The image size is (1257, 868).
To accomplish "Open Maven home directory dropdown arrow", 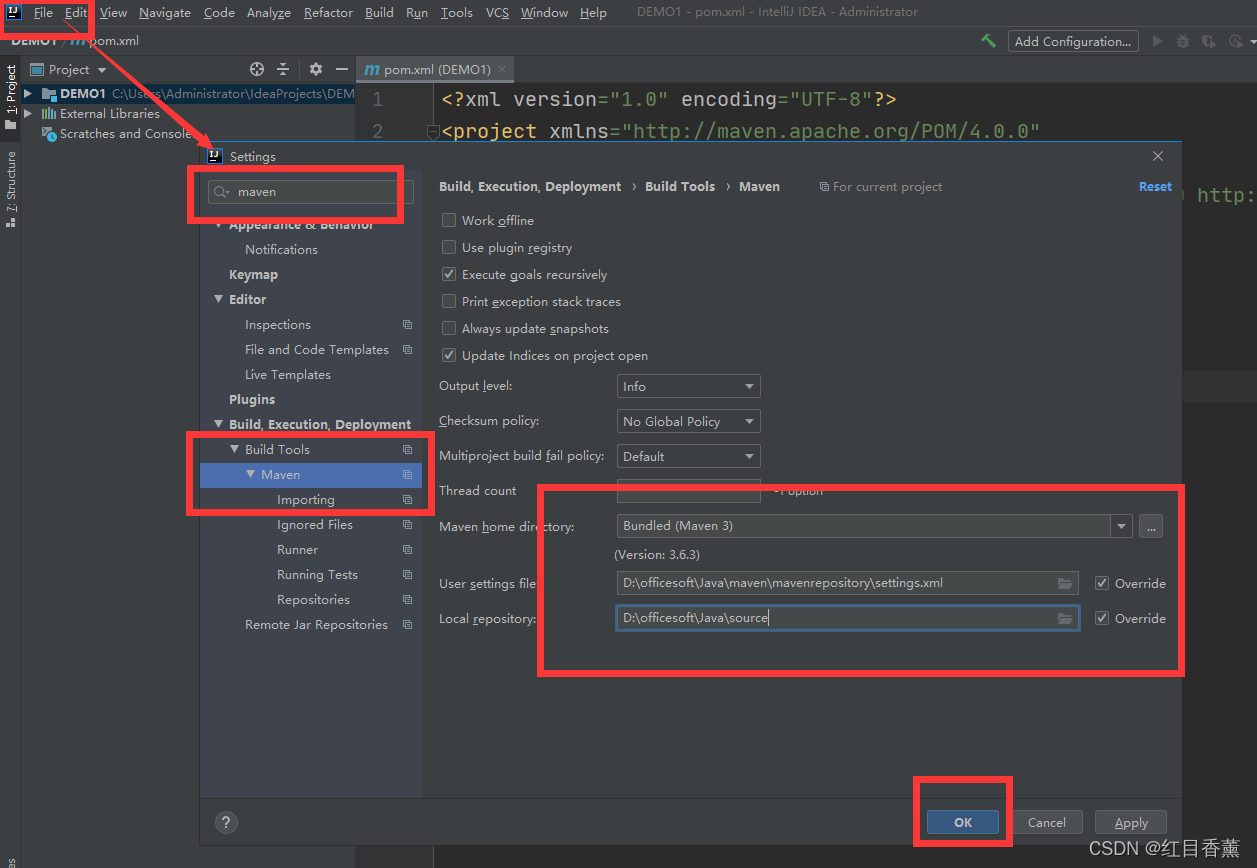I will 1122,526.
